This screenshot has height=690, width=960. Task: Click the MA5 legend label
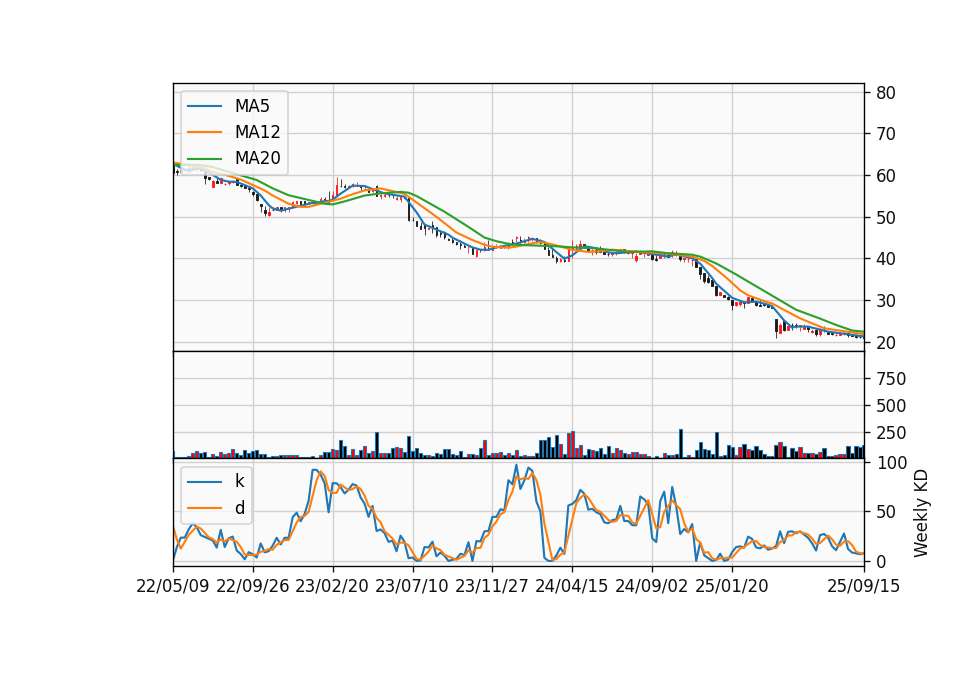pyautogui.click(x=252, y=106)
